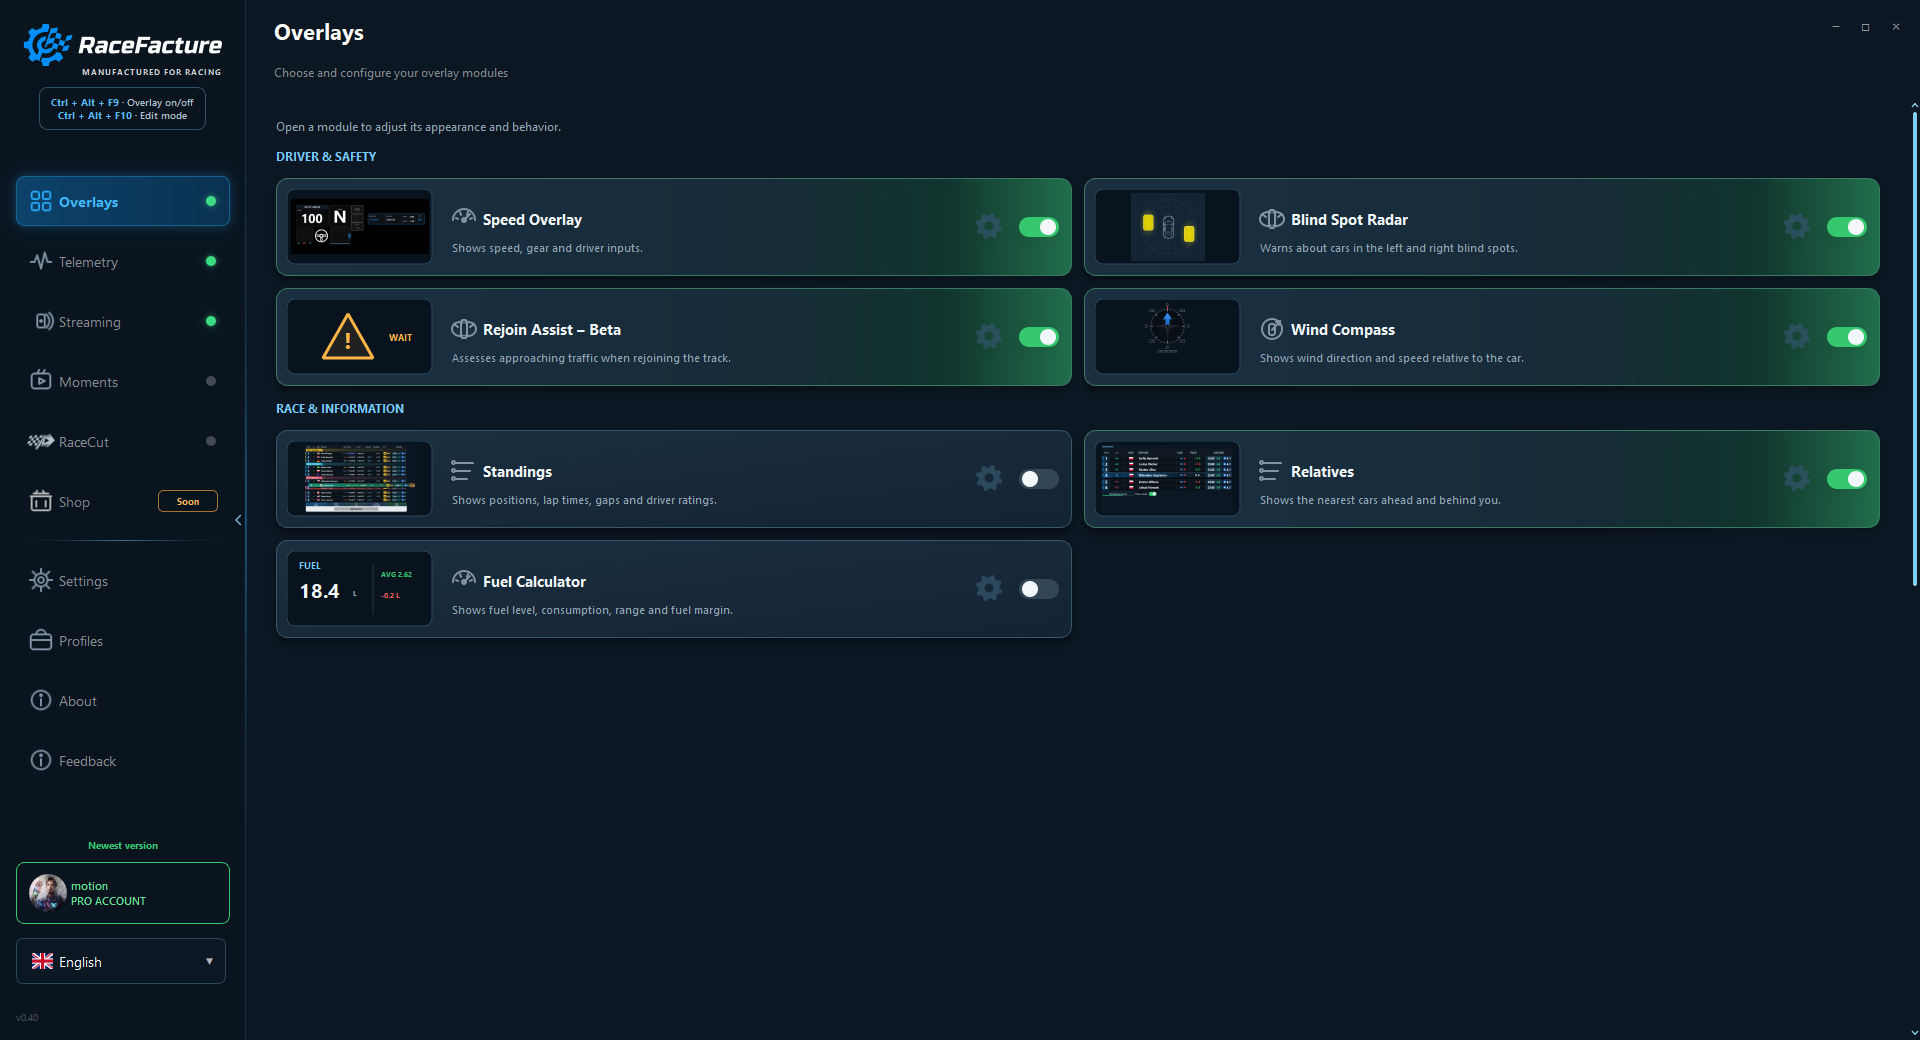This screenshot has height=1040, width=1920.
Task: Collapse the sidebar with the chevron
Action: point(238,520)
